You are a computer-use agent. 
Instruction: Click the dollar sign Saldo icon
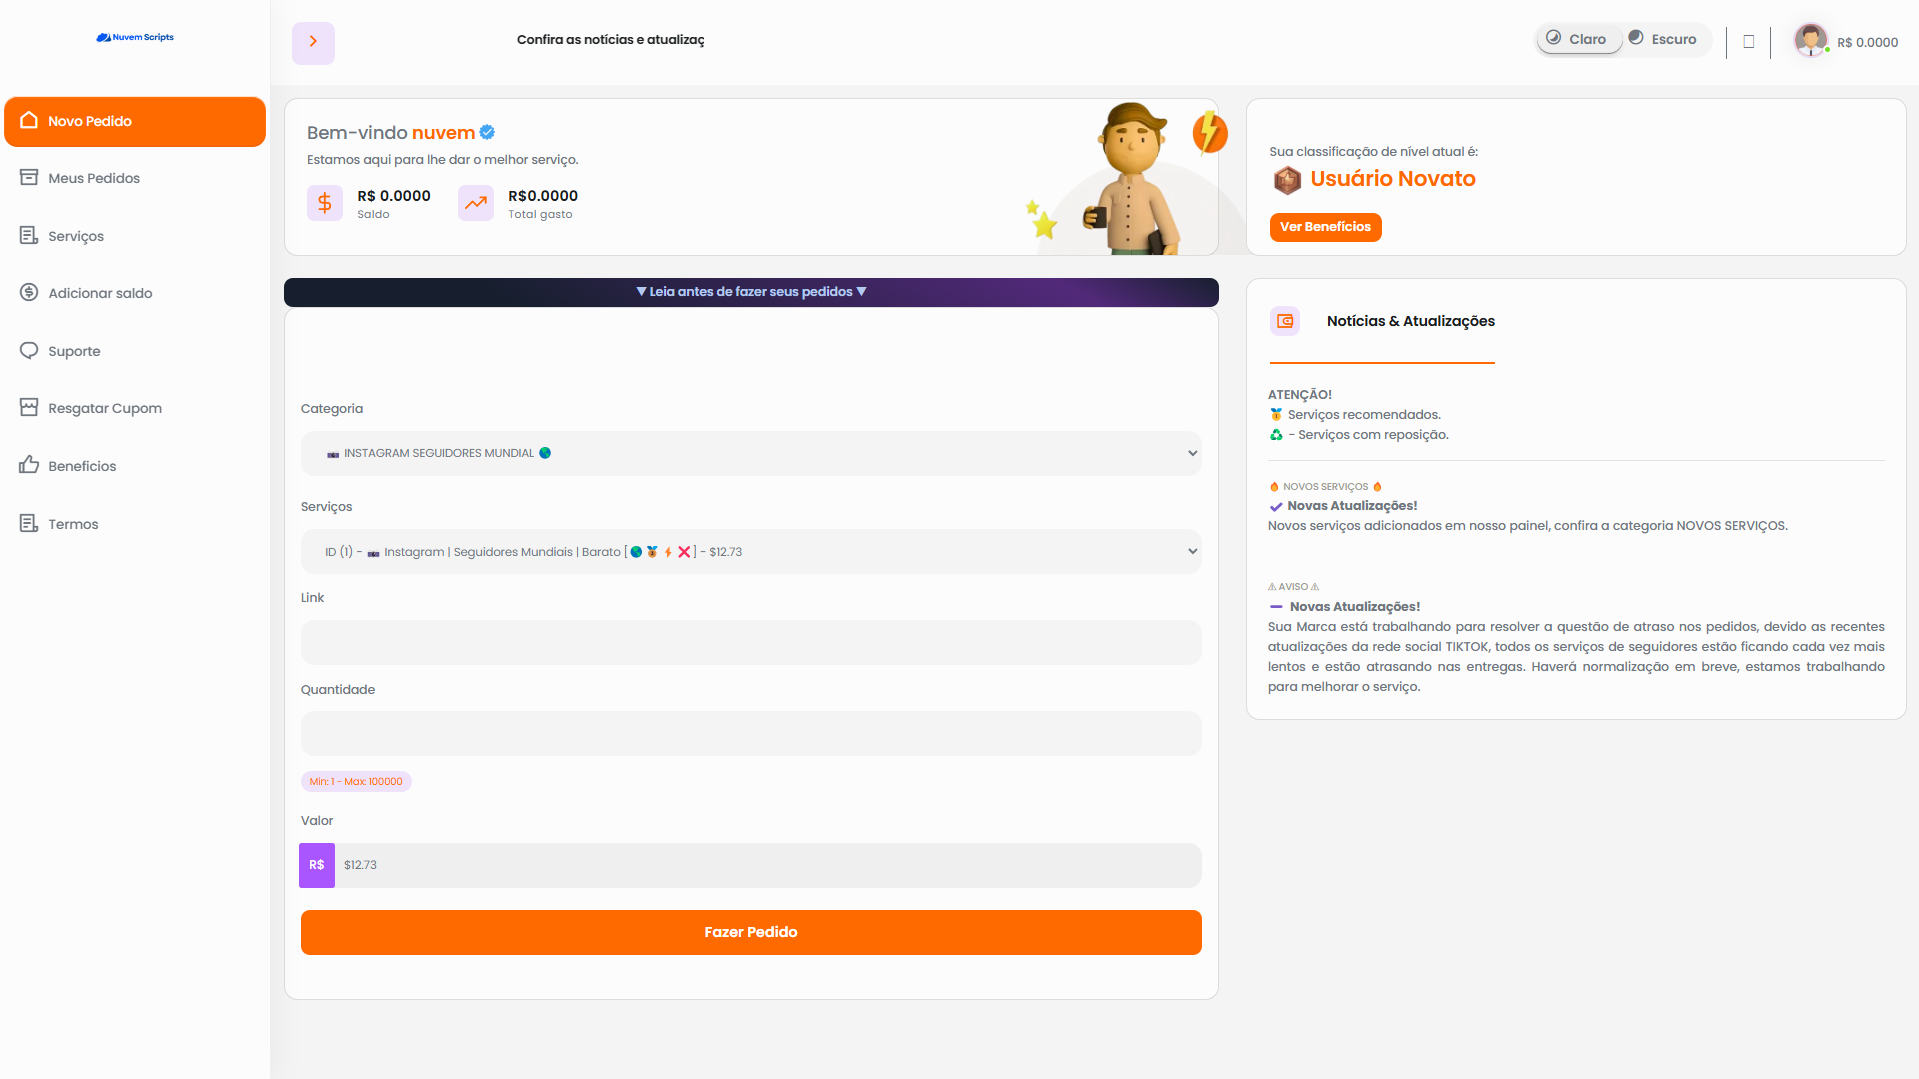[x=324, y=203]
